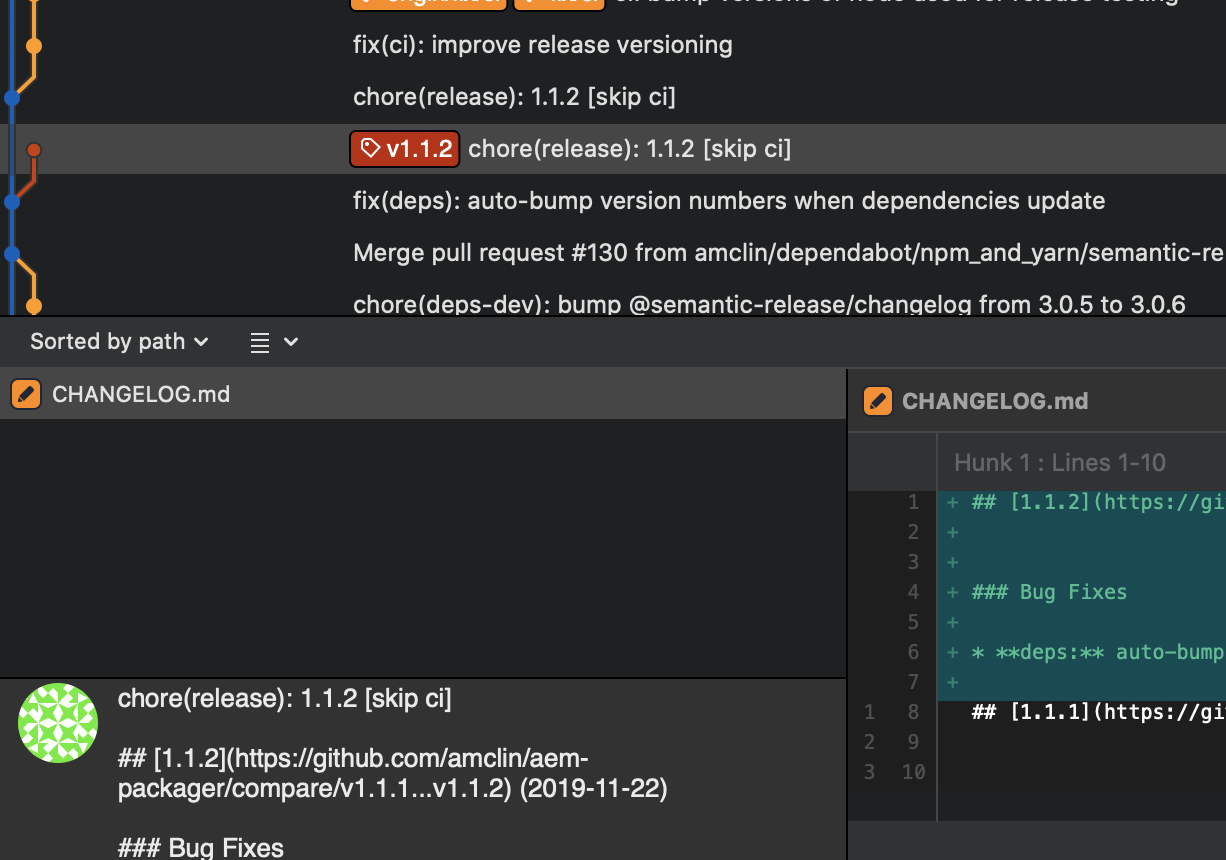Click the CHANGELOG.md diff panel header
The width and height of the screenshot is (1226, 860).
pos(995,400)
